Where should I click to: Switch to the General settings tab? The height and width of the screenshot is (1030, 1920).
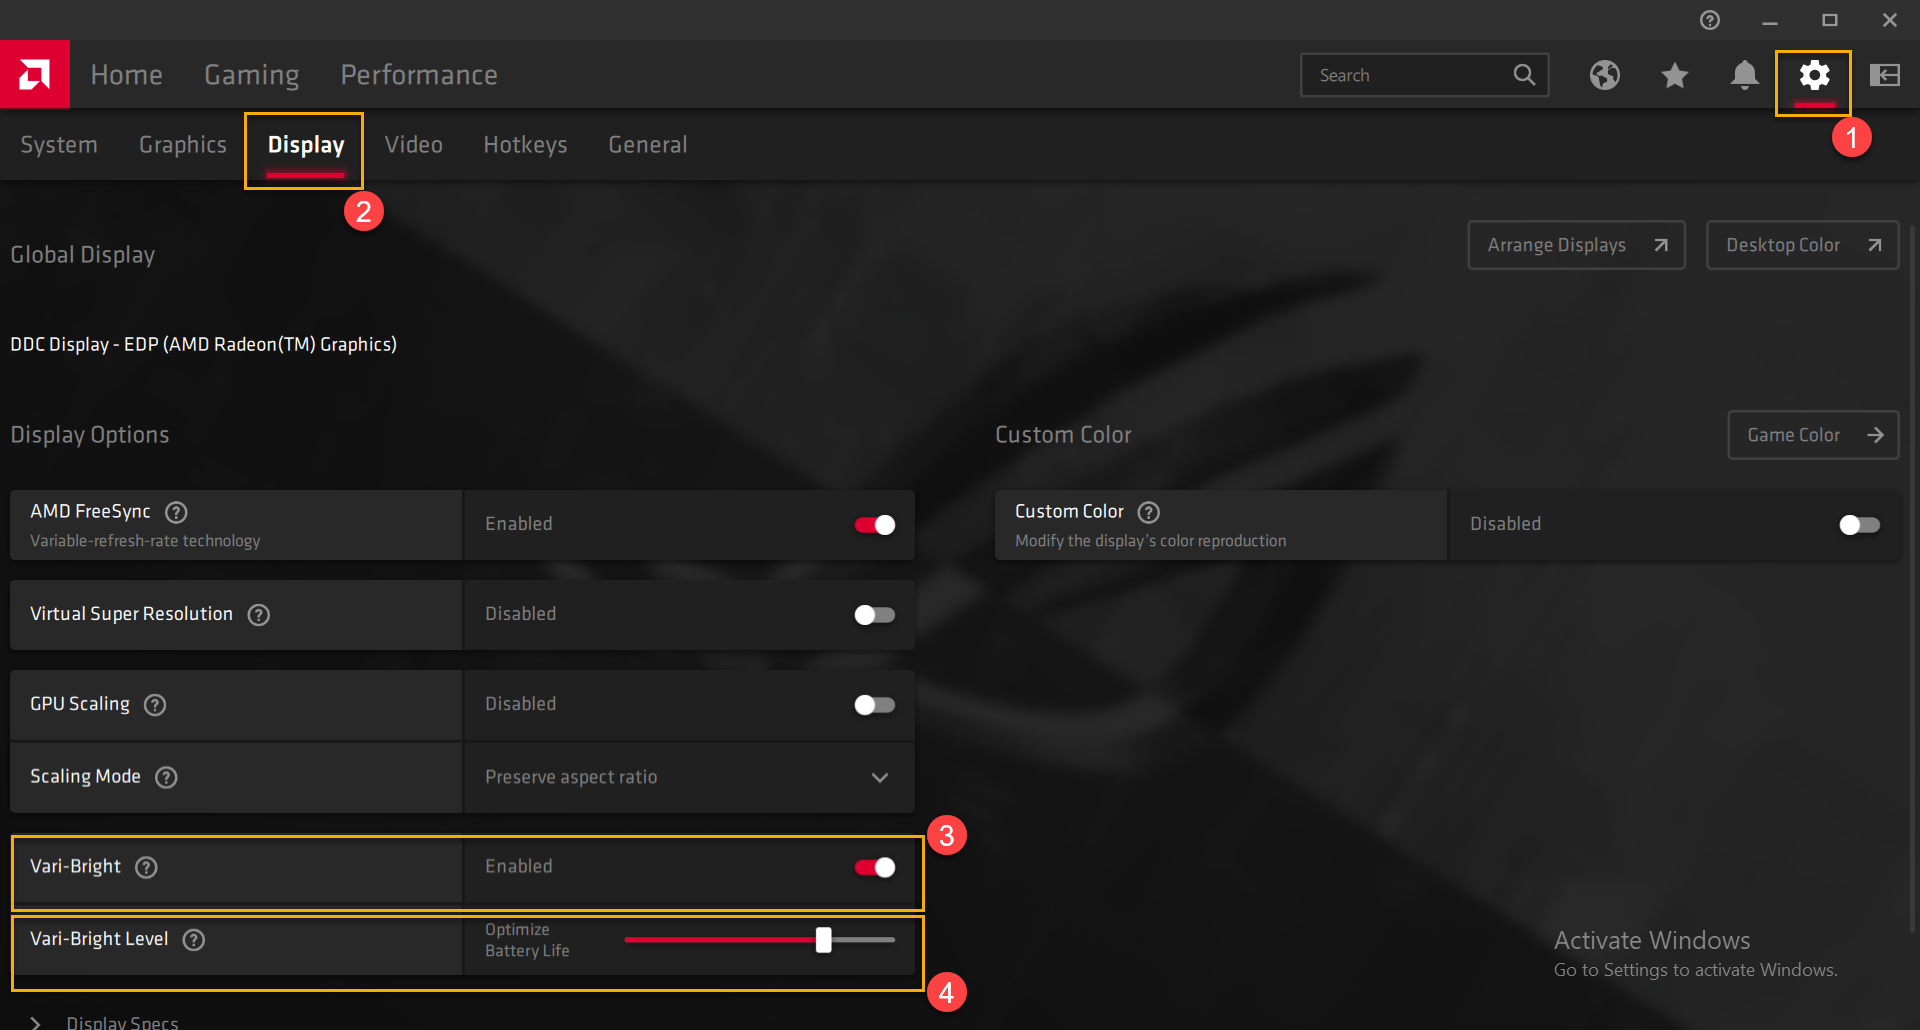tap(647, 145)
